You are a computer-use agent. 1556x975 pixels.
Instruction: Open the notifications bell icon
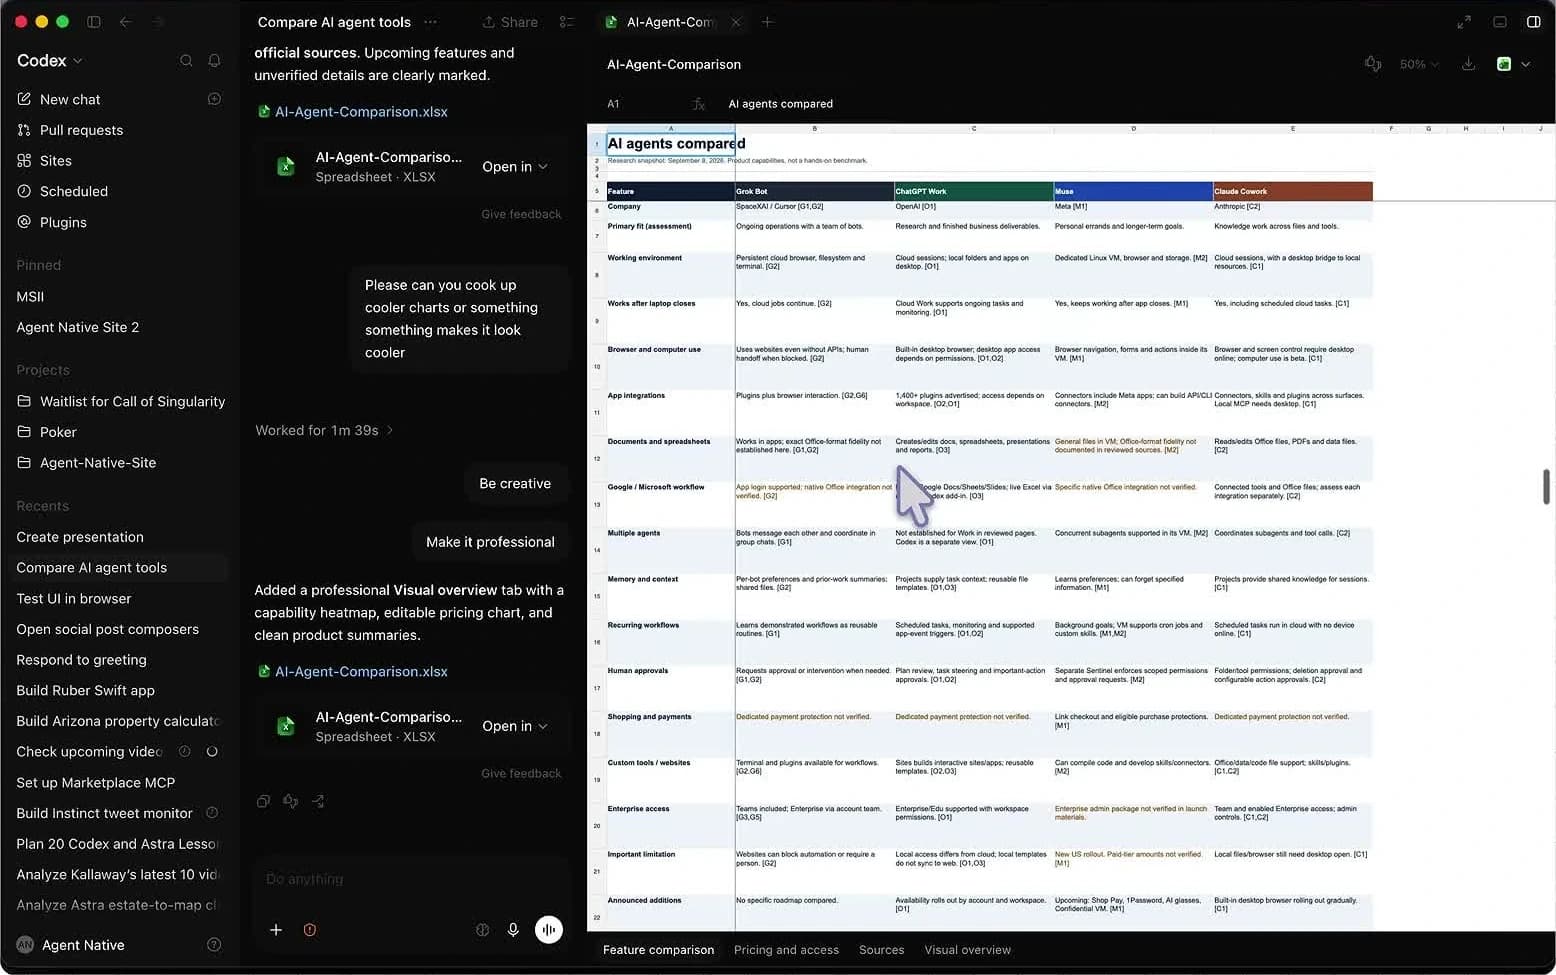click(x=214, y=61)
